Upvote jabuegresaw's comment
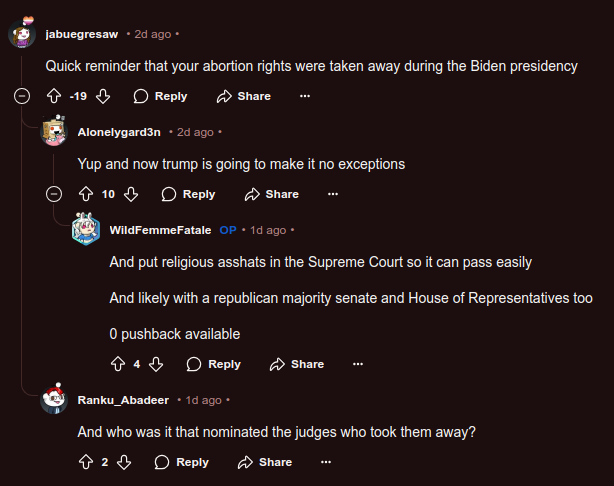 54,96
